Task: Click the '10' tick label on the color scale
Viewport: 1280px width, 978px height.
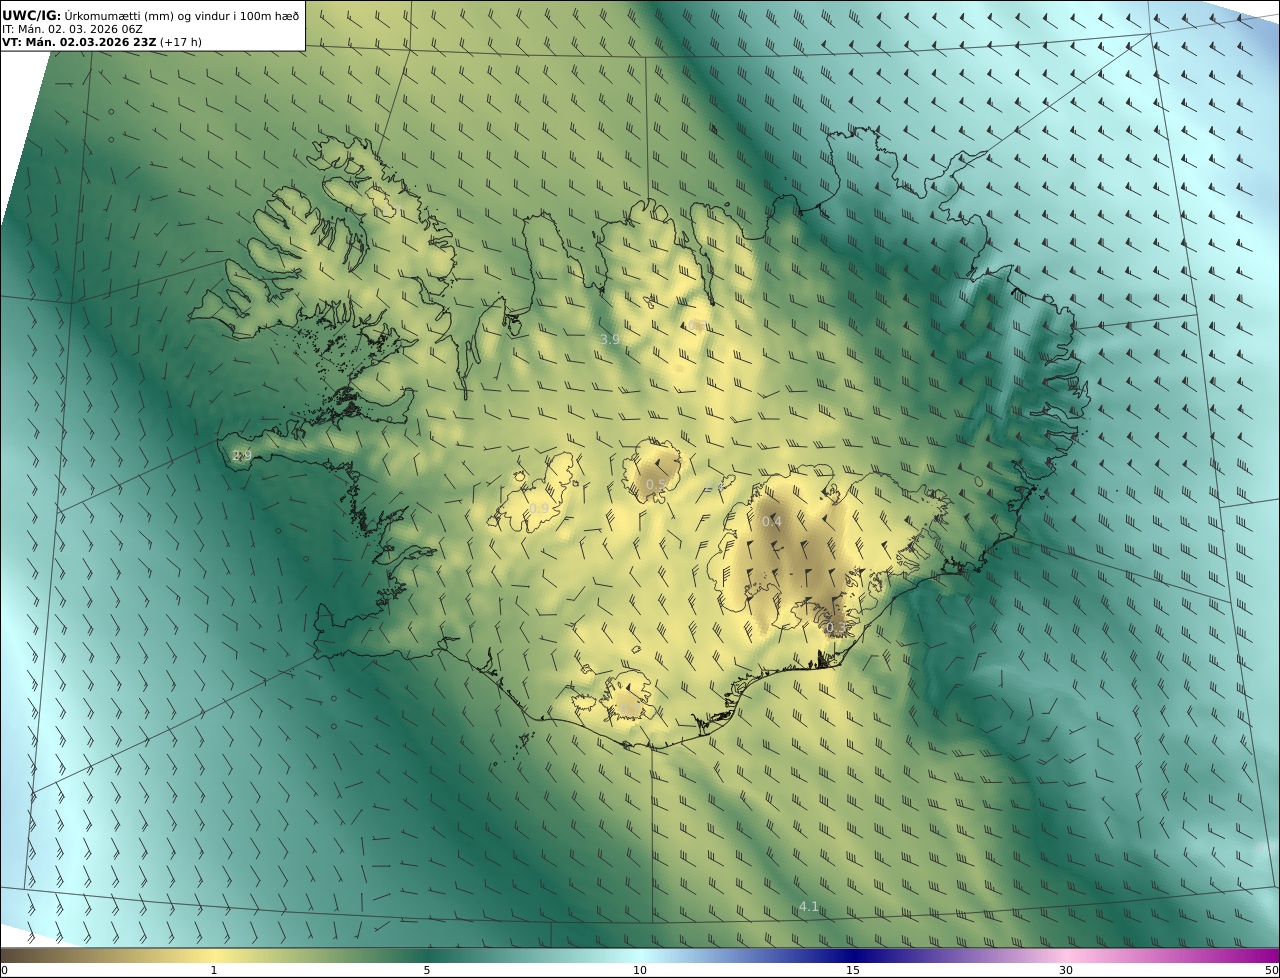Action: pos(640,970)
